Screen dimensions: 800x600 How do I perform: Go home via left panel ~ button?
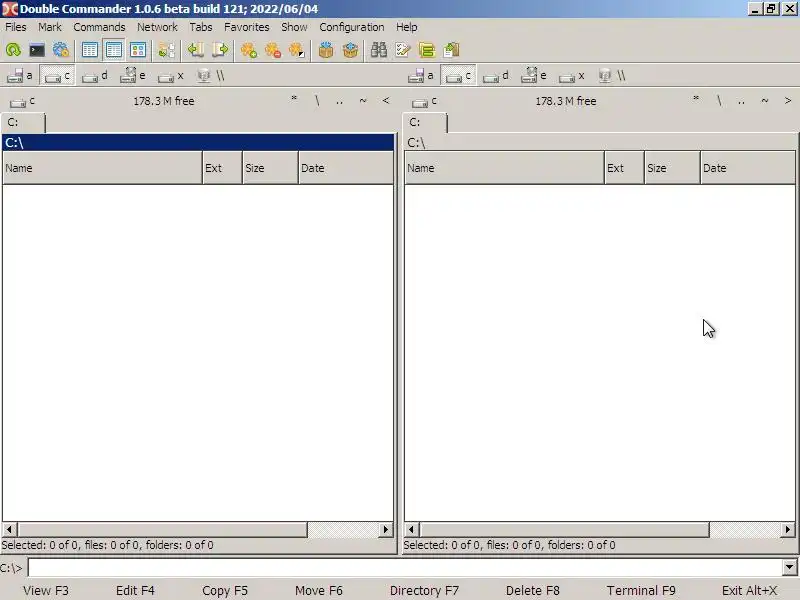point(363,101)
